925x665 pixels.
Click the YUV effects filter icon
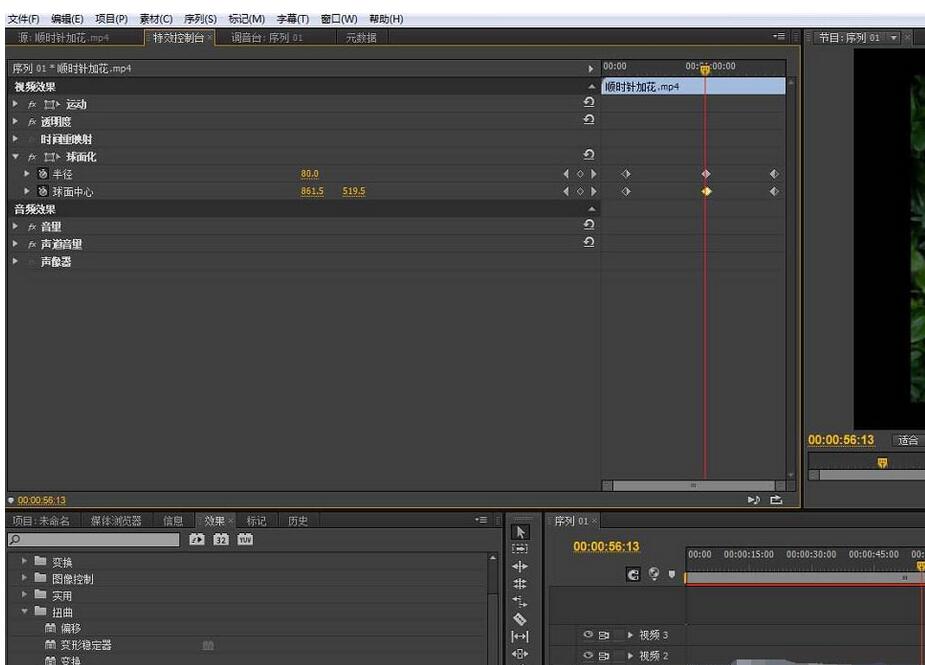coord(245,540)
